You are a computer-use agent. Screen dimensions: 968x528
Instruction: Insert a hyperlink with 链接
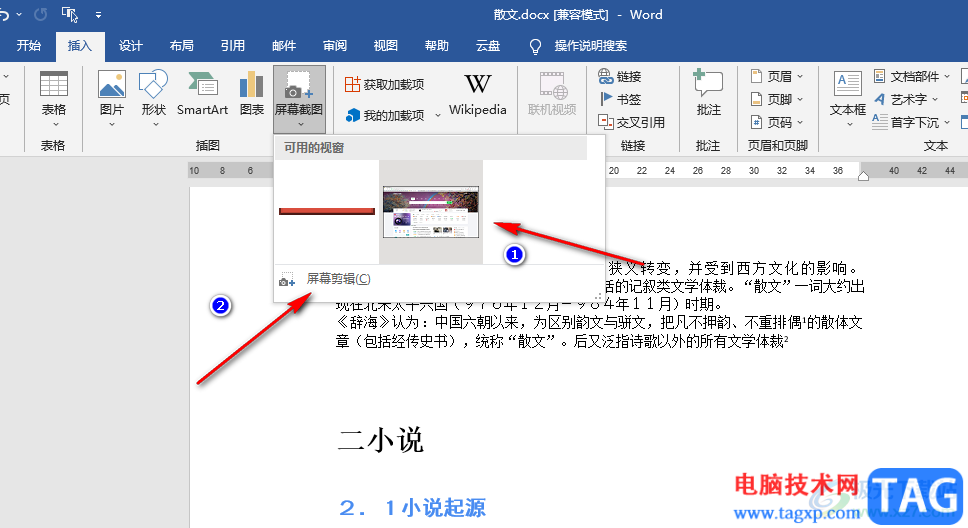tap(620, 77)
